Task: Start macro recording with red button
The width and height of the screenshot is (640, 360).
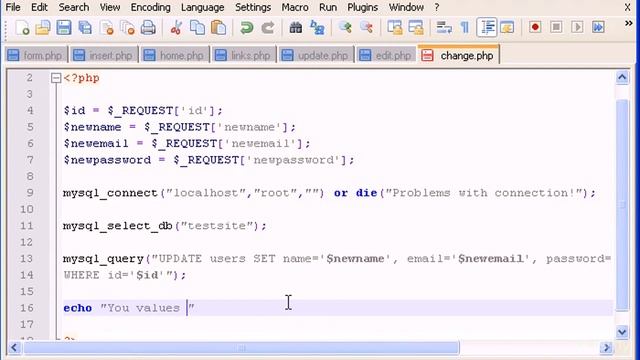Action: 535,28
